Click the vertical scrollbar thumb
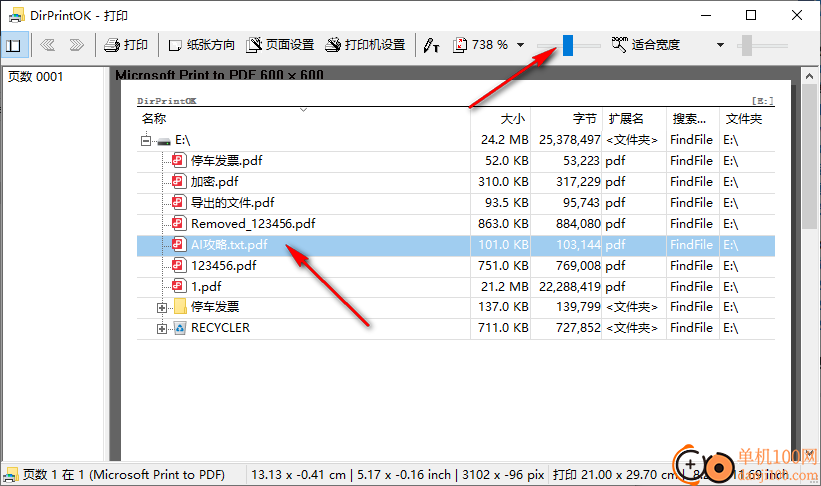Image resolution: width=821 pixels, height=486 pixels. [809, 156]
